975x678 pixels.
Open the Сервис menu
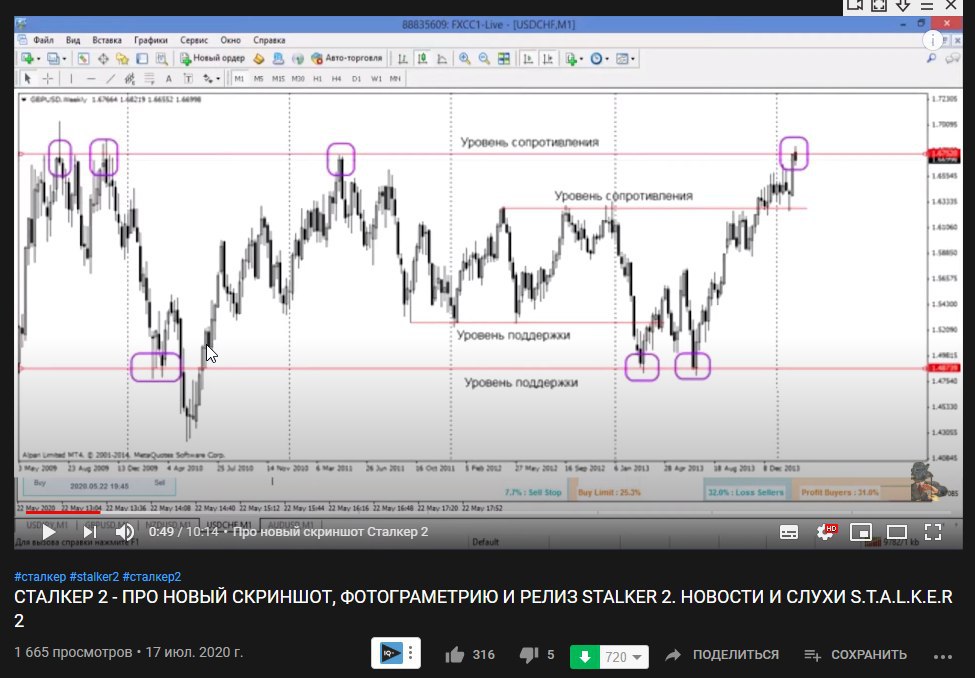[194, 40]
